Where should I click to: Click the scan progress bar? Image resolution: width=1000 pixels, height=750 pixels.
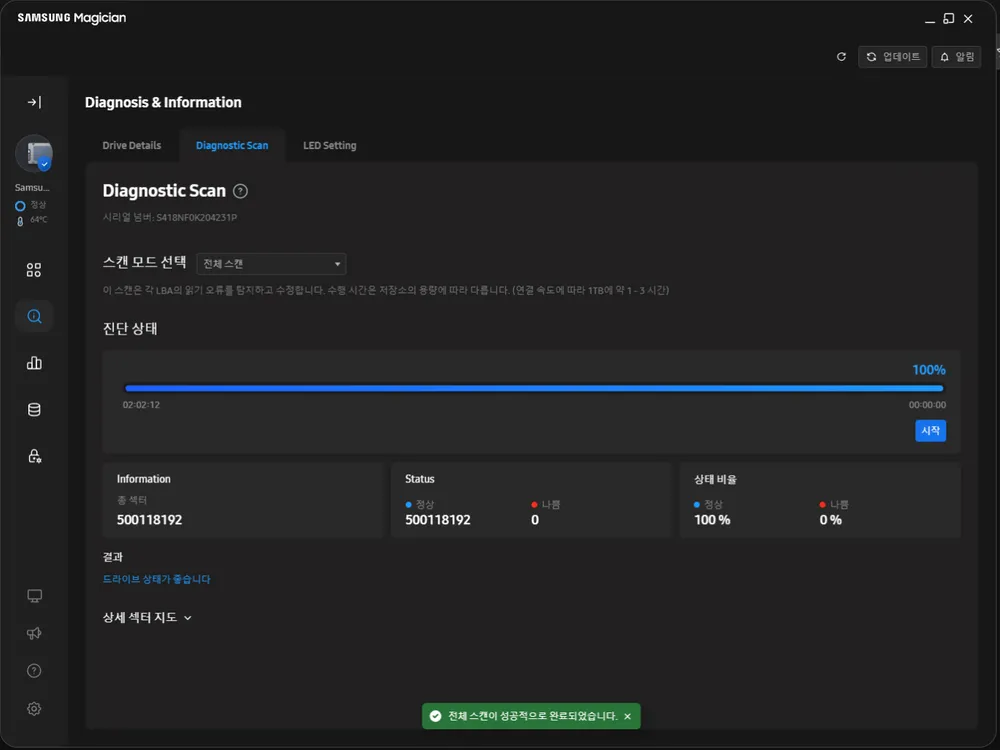[534, 388]
